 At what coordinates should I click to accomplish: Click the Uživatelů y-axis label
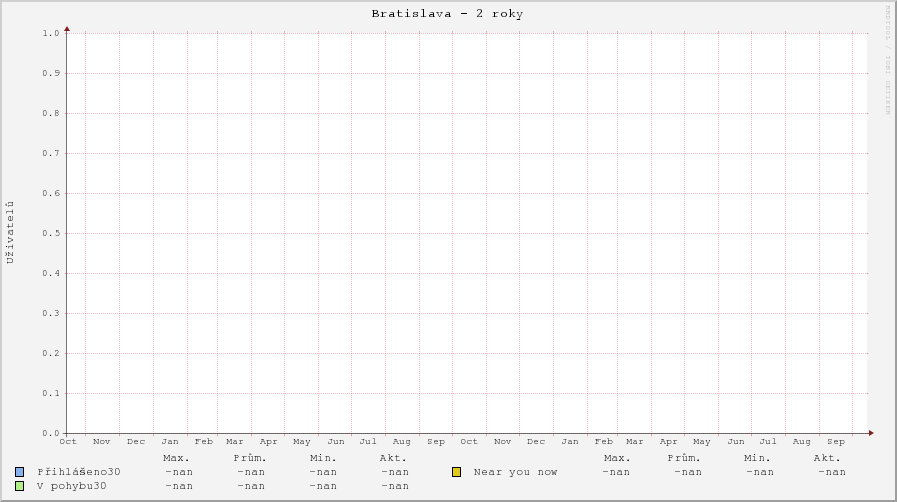(10, 233)
